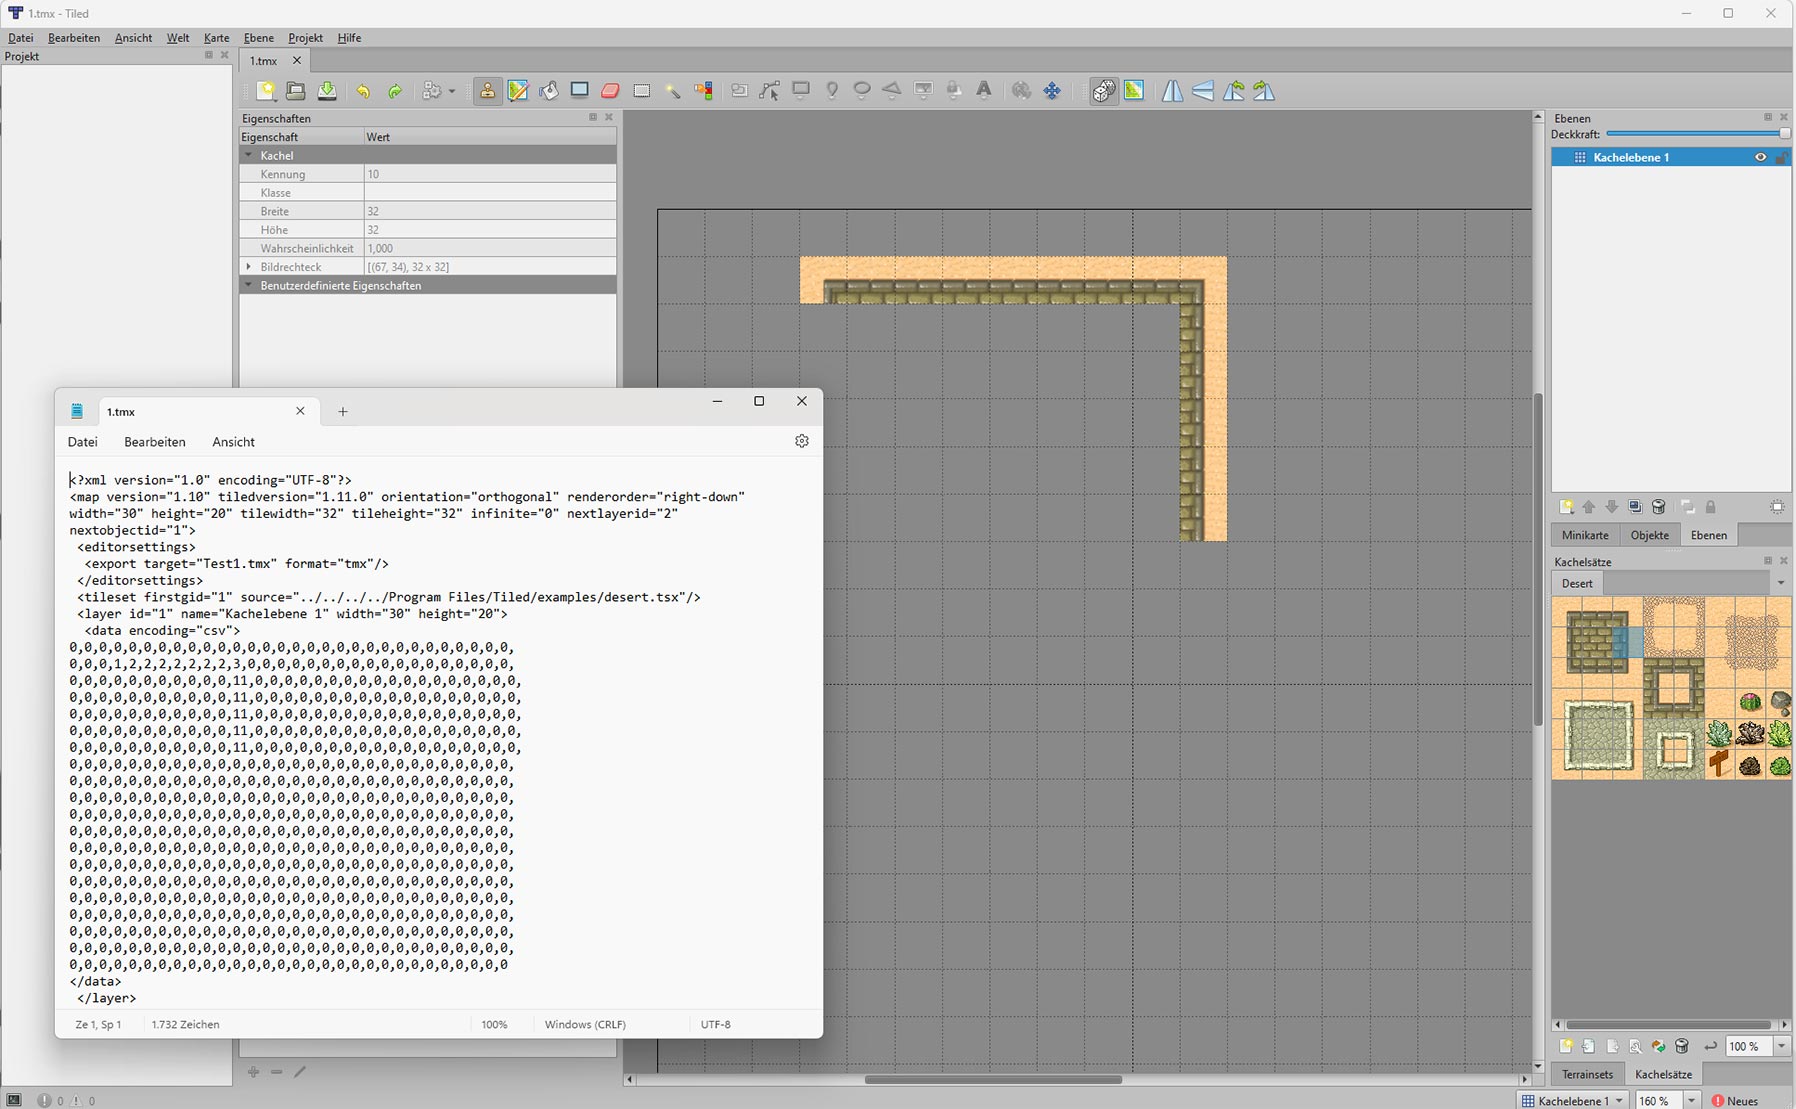Select the Bucket Fill tool
1796x1109 pixels.
549,91
